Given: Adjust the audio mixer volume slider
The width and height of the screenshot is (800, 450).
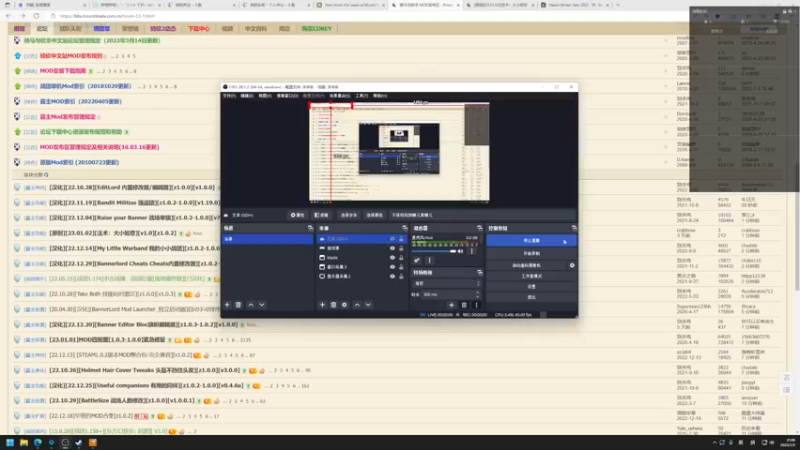Looking at the screenshot, I should click(x=434, y=251).
